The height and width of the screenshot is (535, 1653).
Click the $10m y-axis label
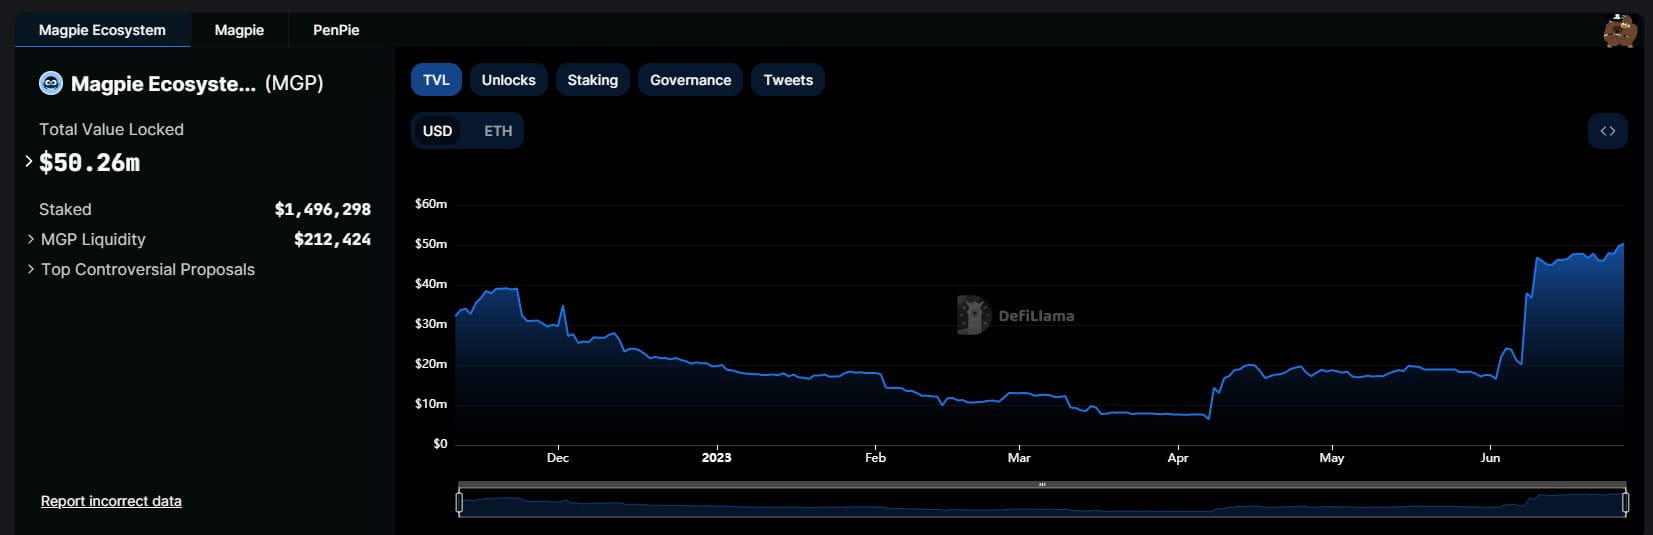pos(431,403)
